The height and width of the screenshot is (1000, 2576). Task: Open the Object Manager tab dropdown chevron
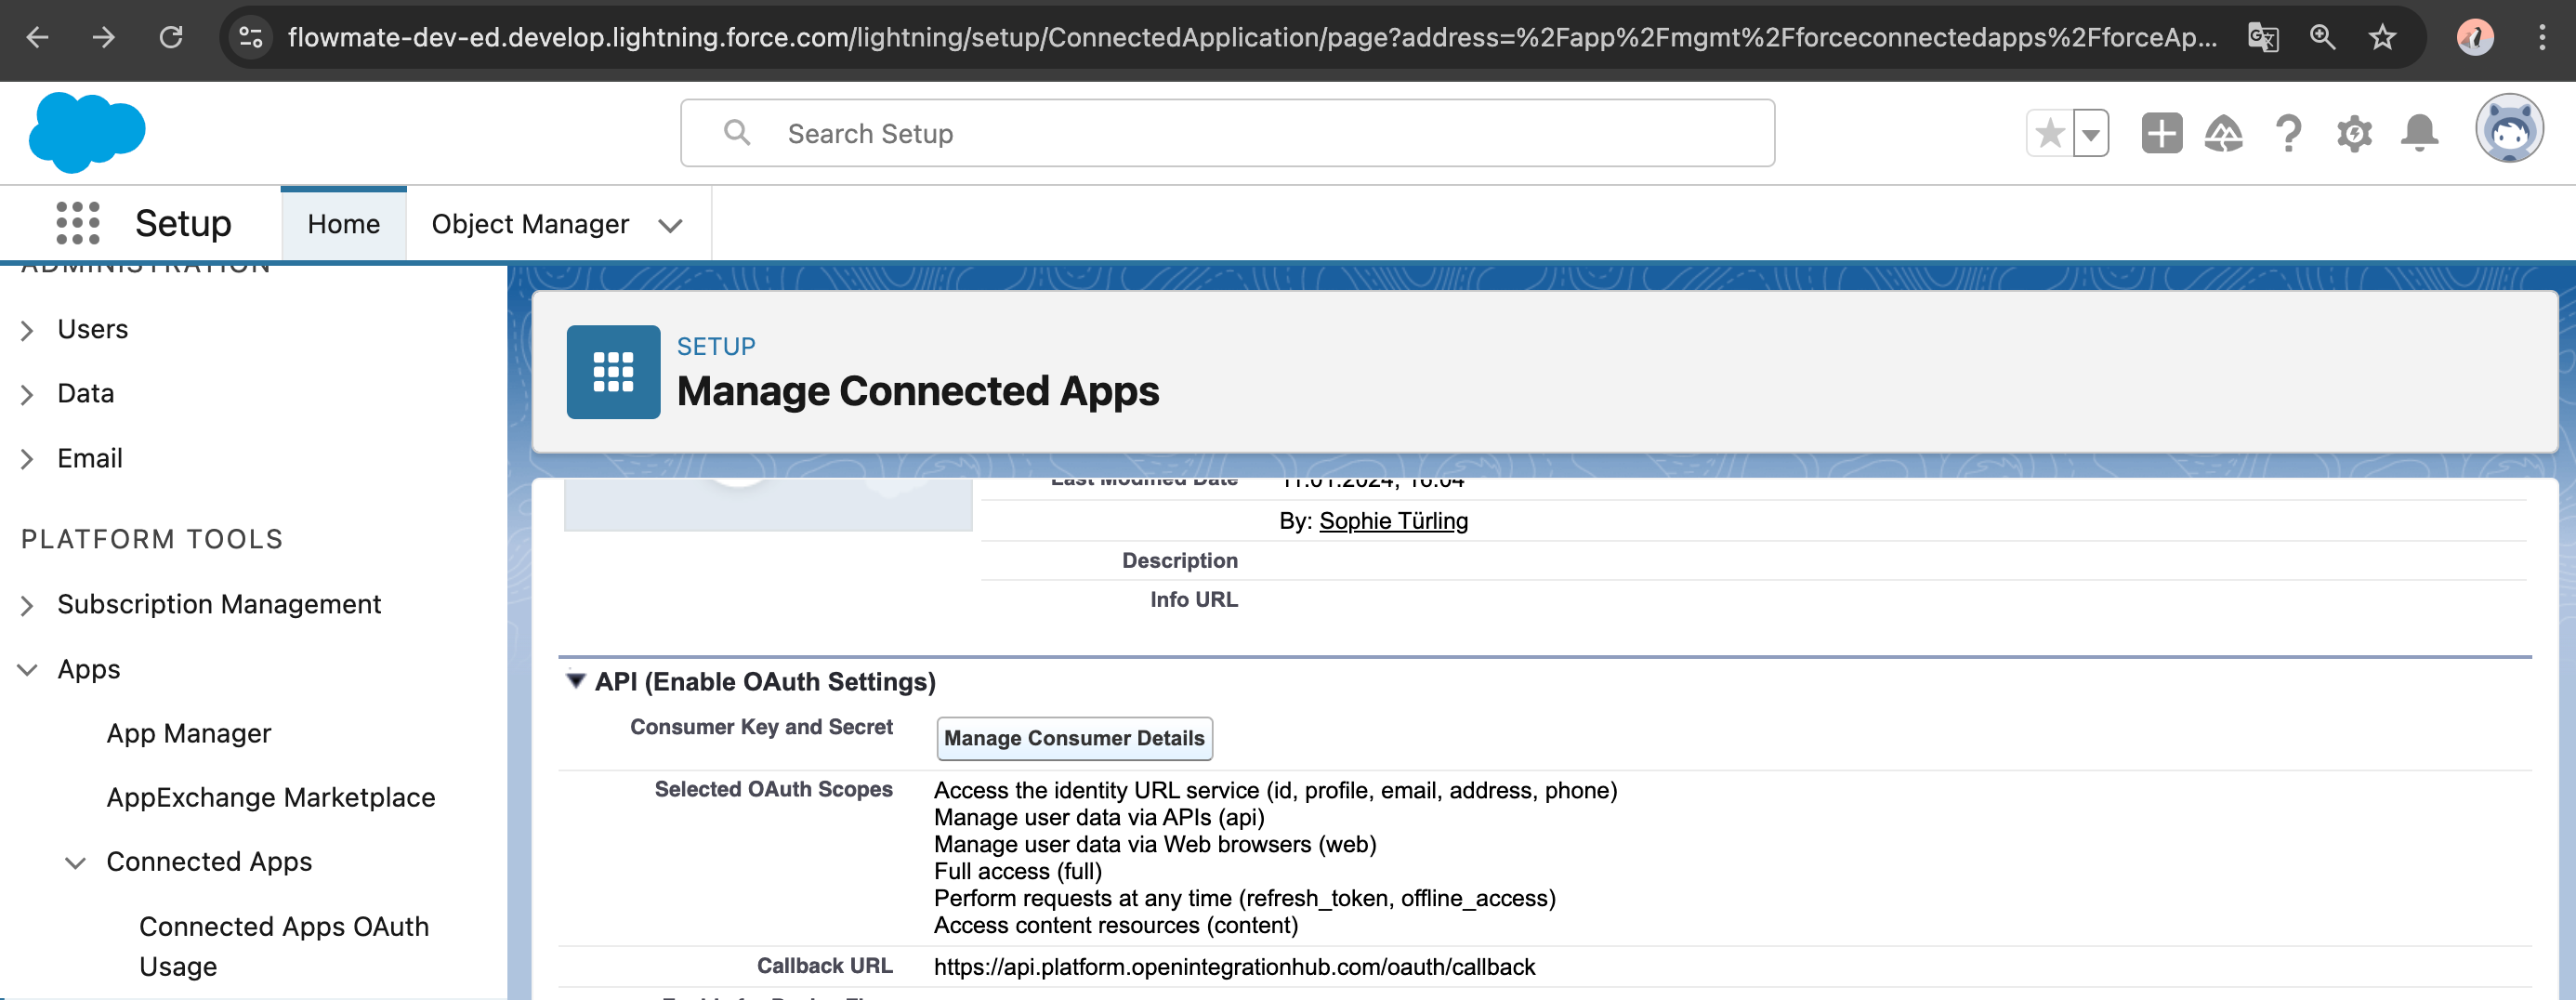pos(670,225)
